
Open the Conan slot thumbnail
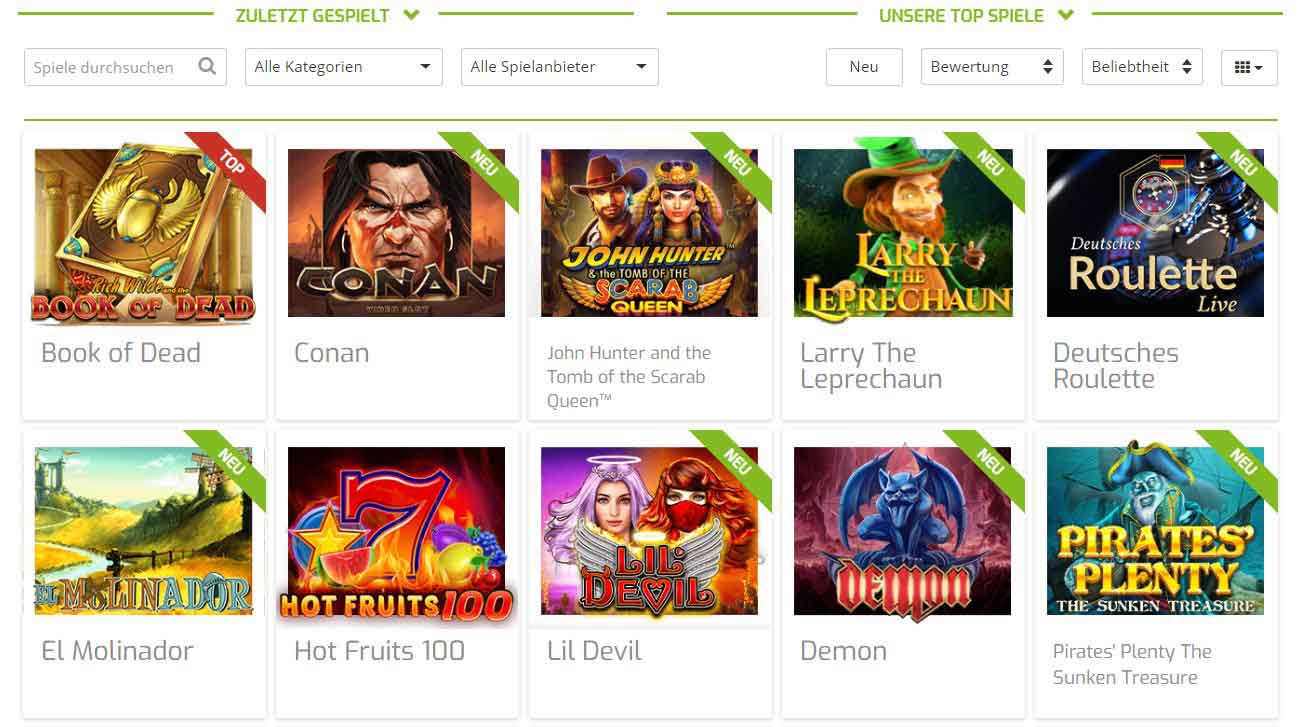pyautogui.click(x=396, y=233)
